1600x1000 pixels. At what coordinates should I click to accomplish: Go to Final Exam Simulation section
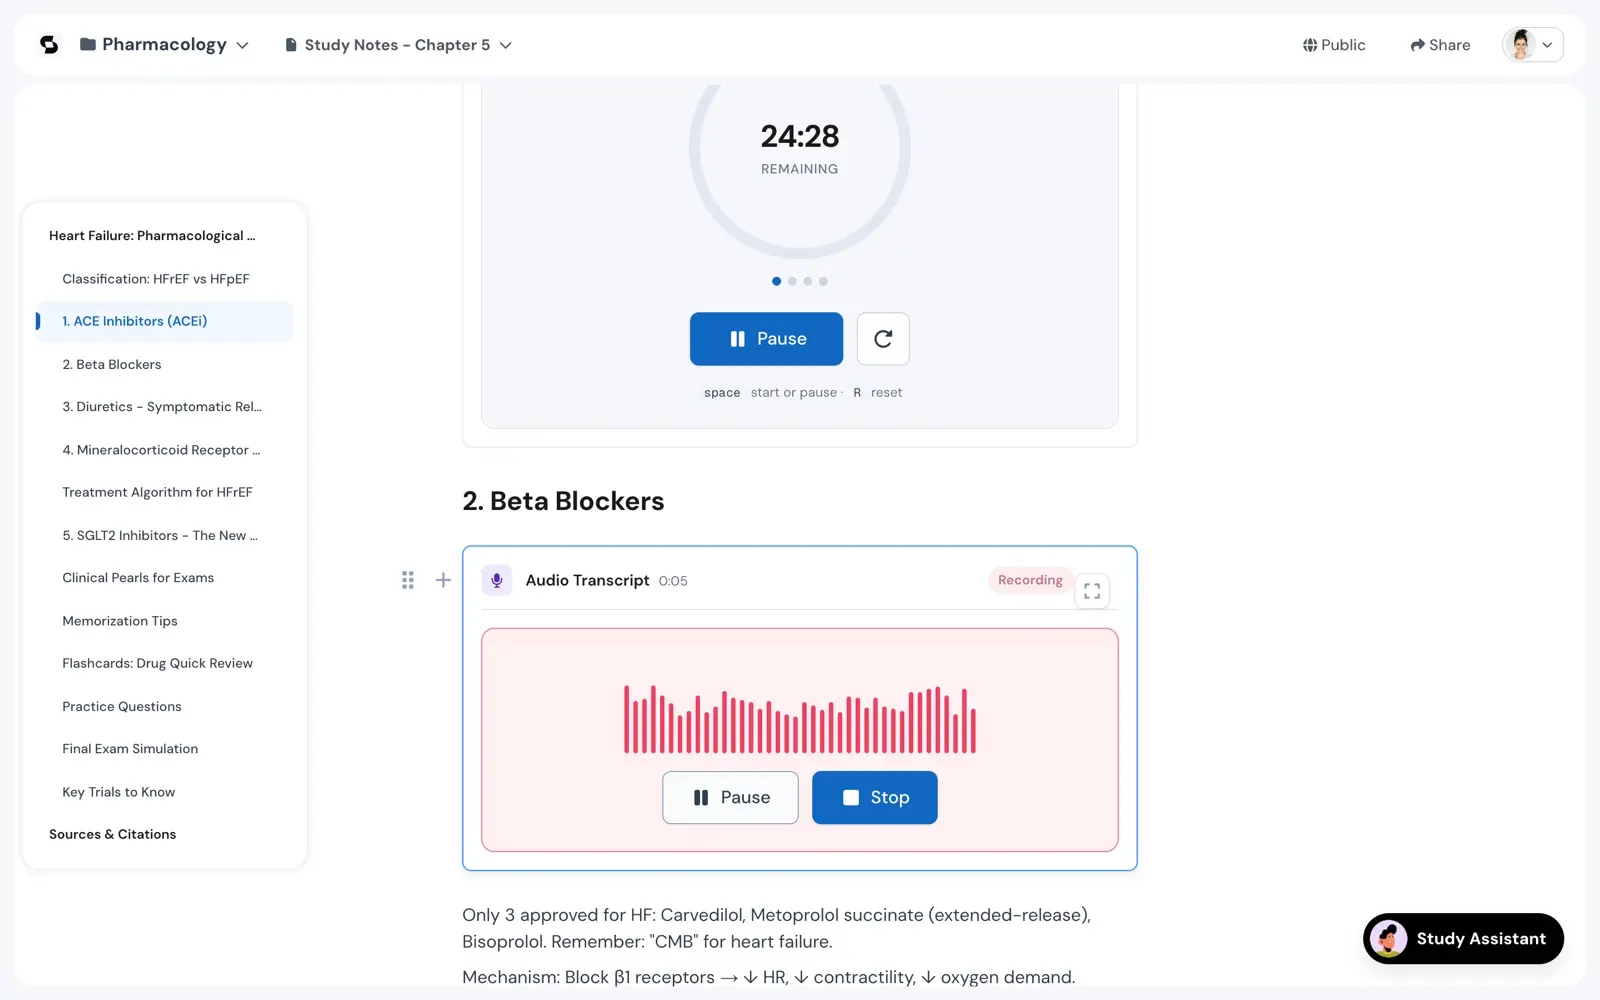click(130, 749)
